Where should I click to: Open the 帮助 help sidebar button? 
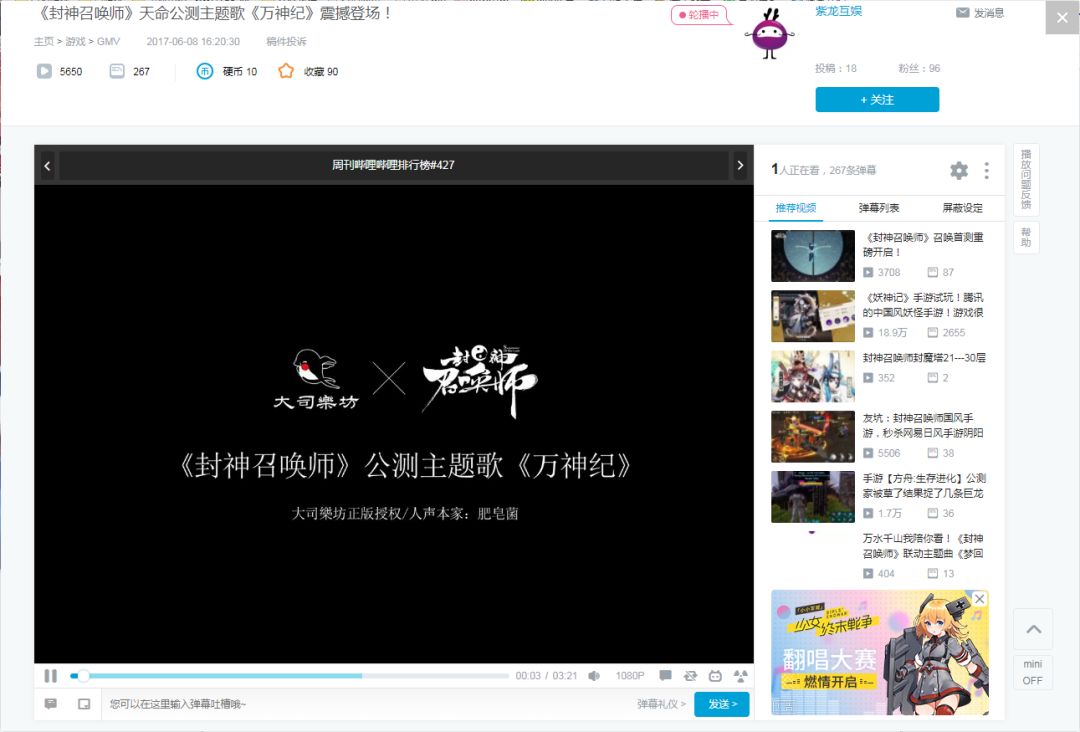[1026, 237]
